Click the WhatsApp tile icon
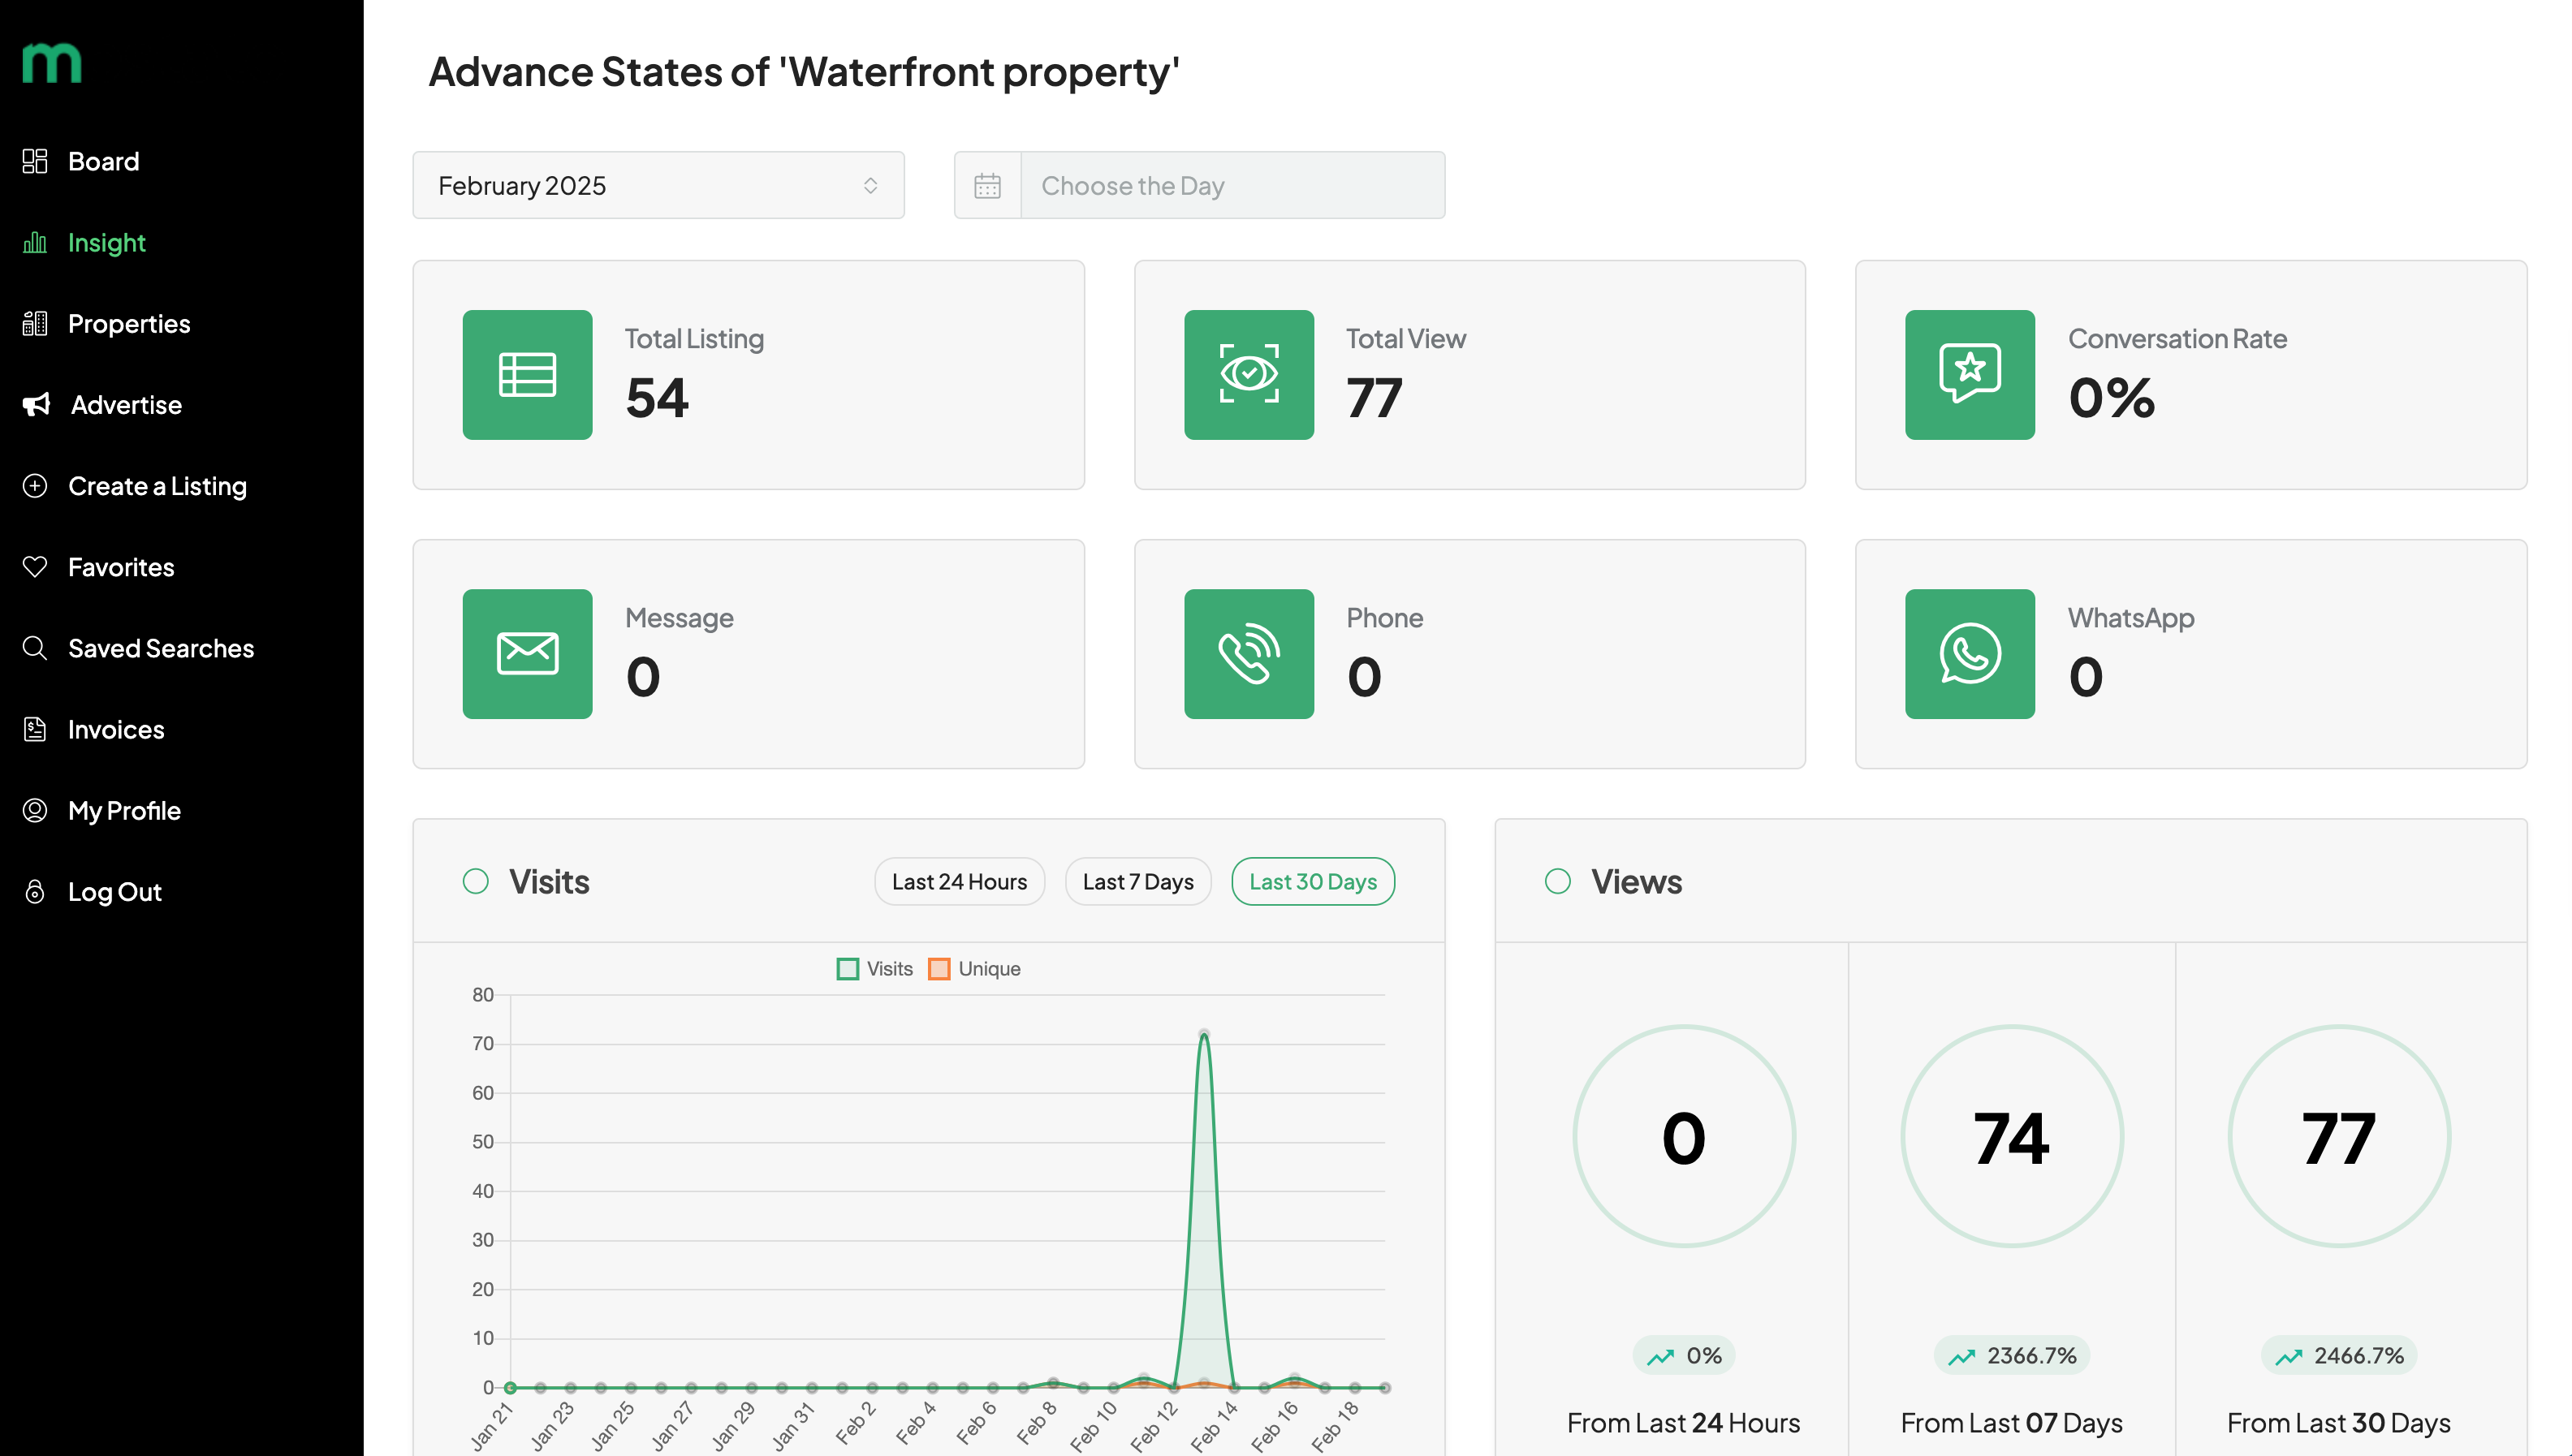Viewport: 2572px width, 1456px height. click(1969, 653)
